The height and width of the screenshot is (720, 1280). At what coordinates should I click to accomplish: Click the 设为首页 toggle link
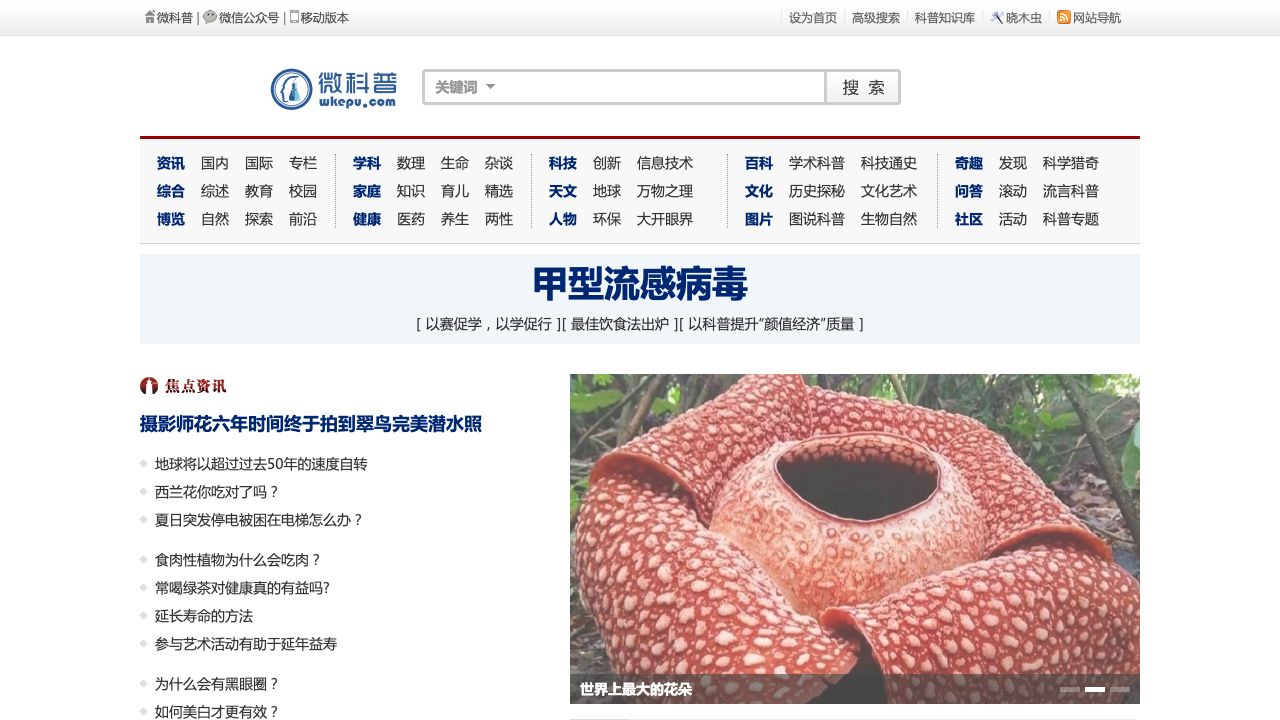pos(811,17)
